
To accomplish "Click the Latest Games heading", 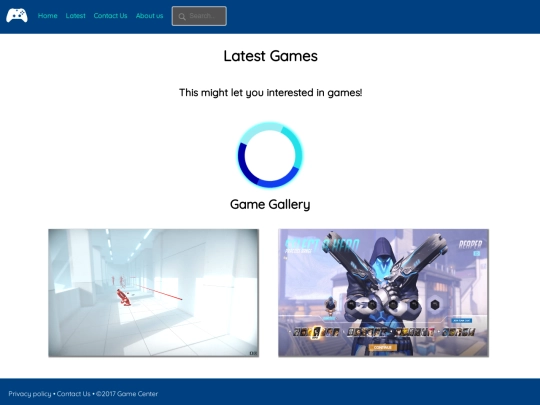I will click(x=270, y=56).
